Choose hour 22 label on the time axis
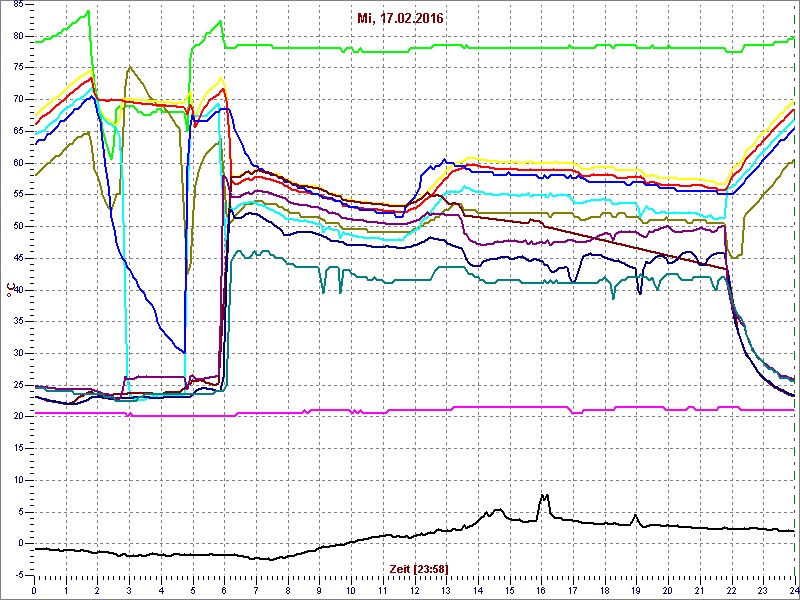800x600 pixels. pyautogui.click(x=731, y=589)
